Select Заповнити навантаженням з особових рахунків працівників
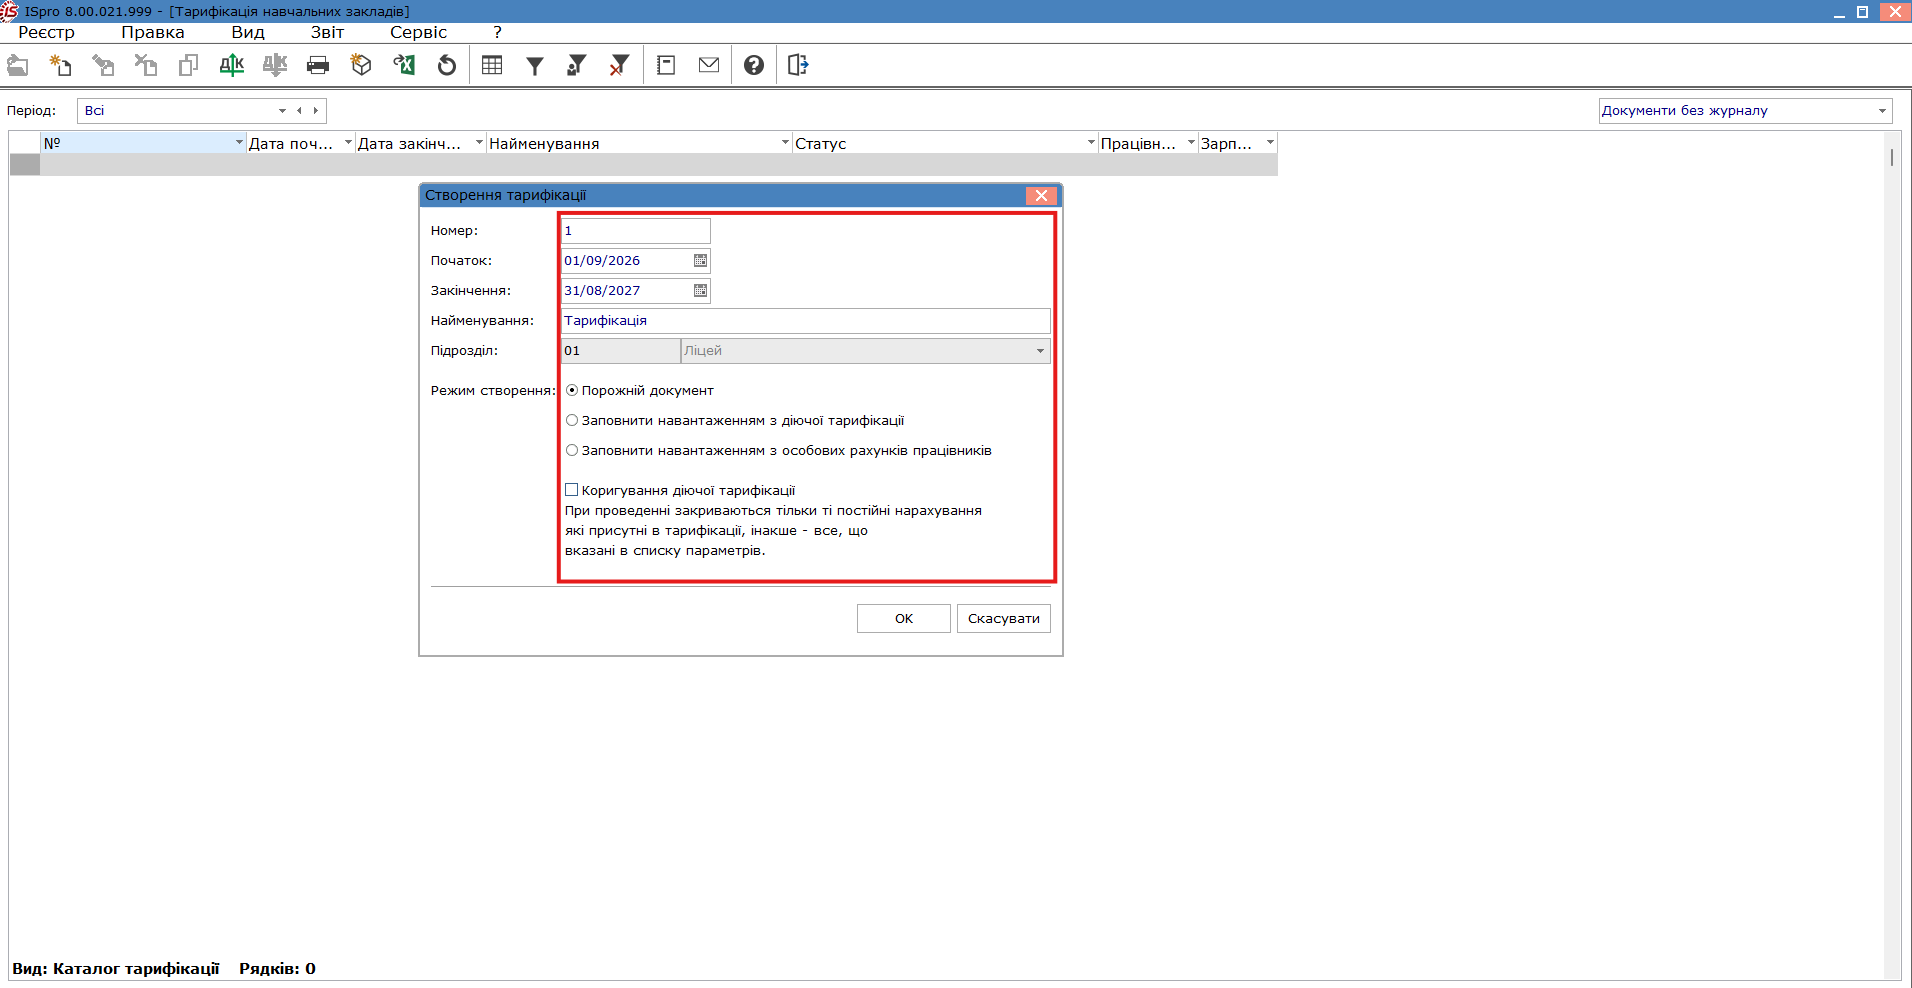This screenshot has width=1912, height=988. coord(572,451)
